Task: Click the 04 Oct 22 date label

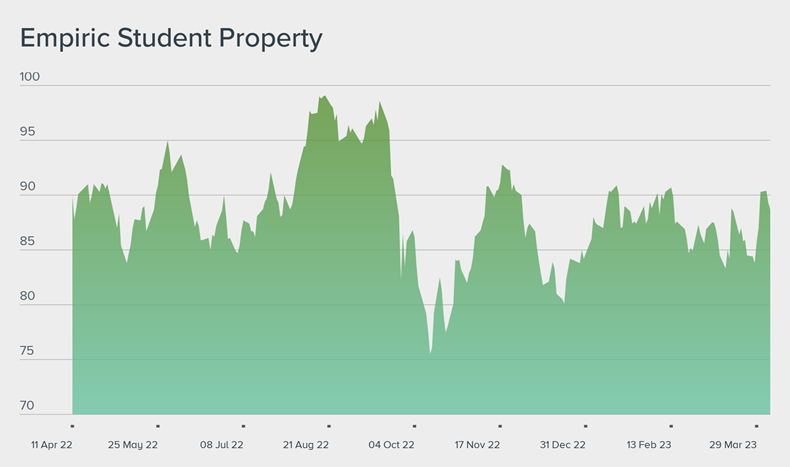Action: (x=392, y=444)
